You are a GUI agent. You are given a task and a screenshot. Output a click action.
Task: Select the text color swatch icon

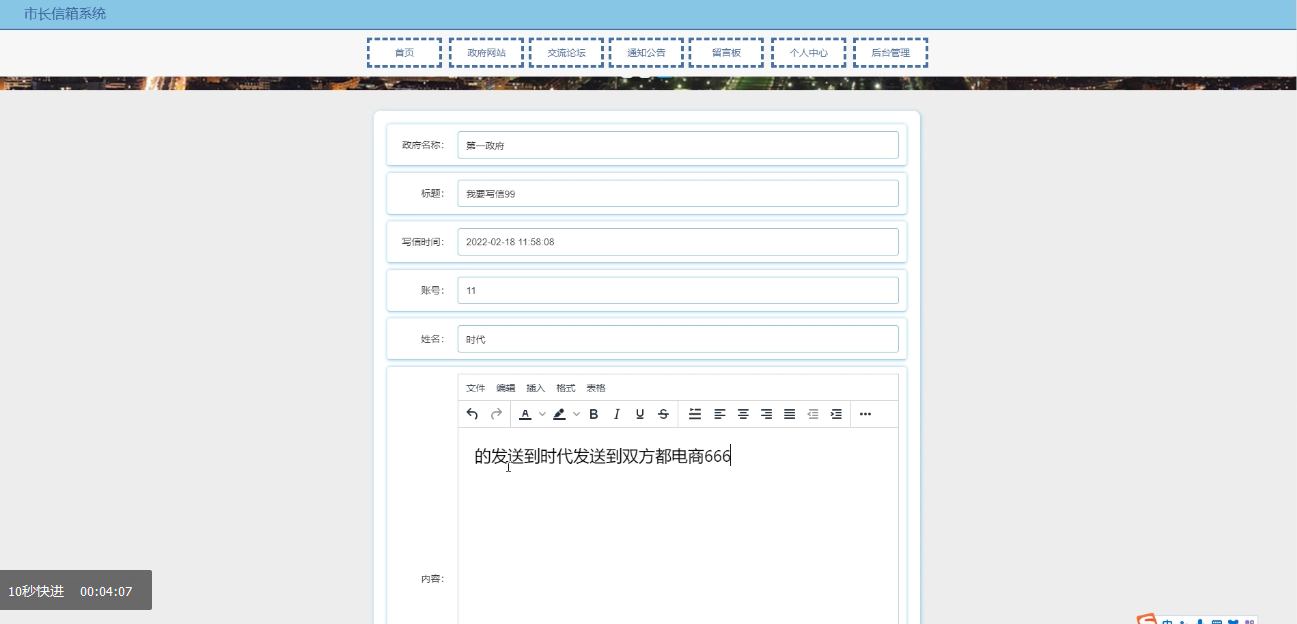[526, 413]
